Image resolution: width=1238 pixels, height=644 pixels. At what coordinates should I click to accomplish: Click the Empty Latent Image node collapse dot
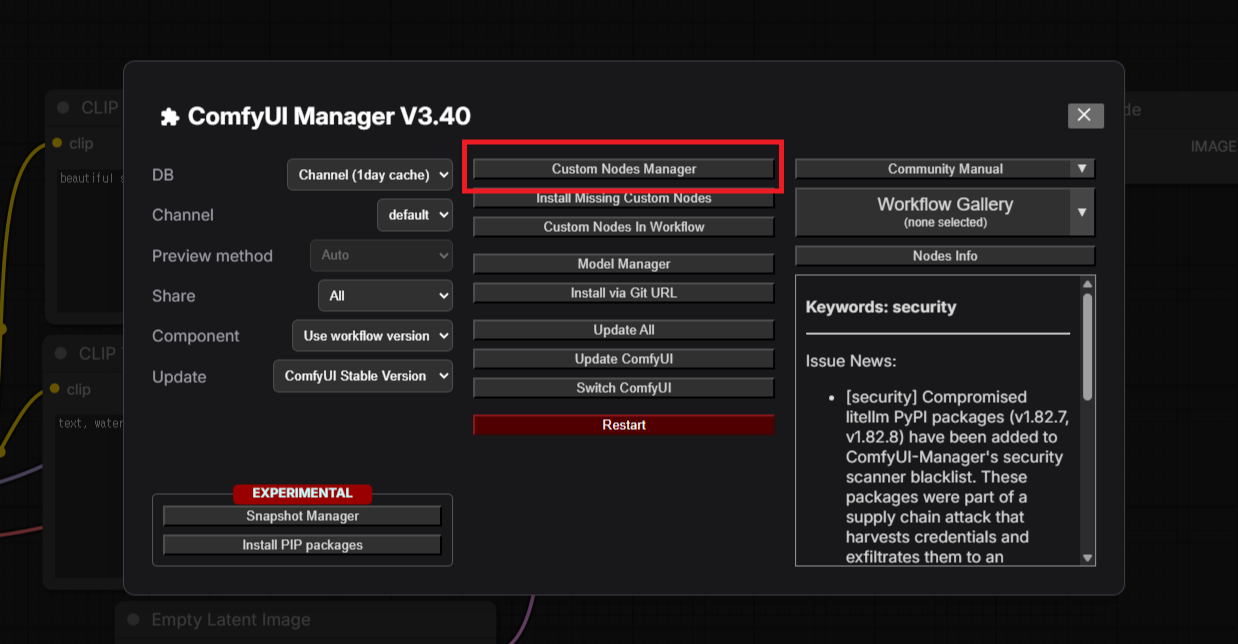pos(133,620)
